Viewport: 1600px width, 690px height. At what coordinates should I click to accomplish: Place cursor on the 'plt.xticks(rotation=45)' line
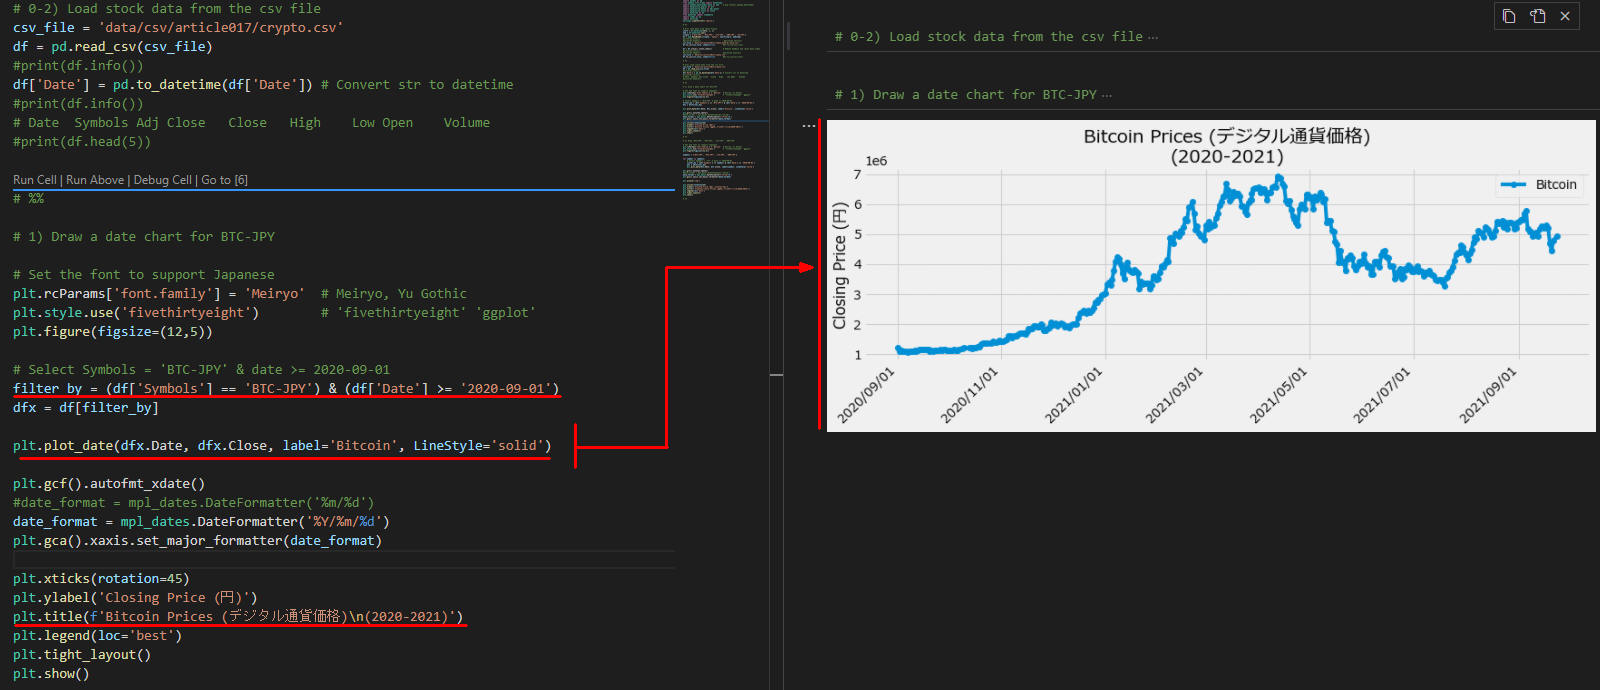tap(101, 579)
